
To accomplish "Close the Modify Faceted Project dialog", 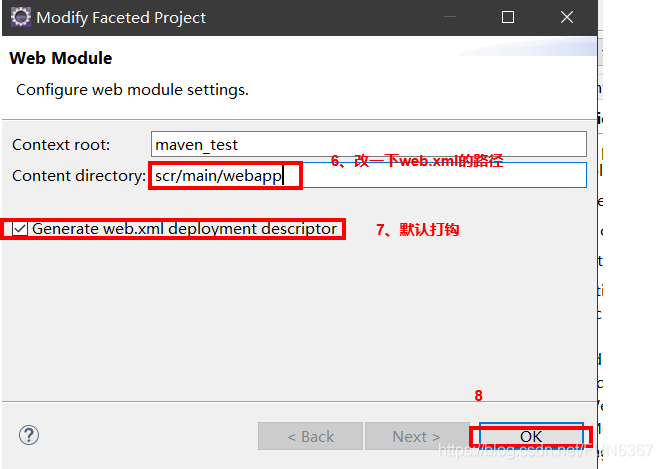I will tap(567, 17).
